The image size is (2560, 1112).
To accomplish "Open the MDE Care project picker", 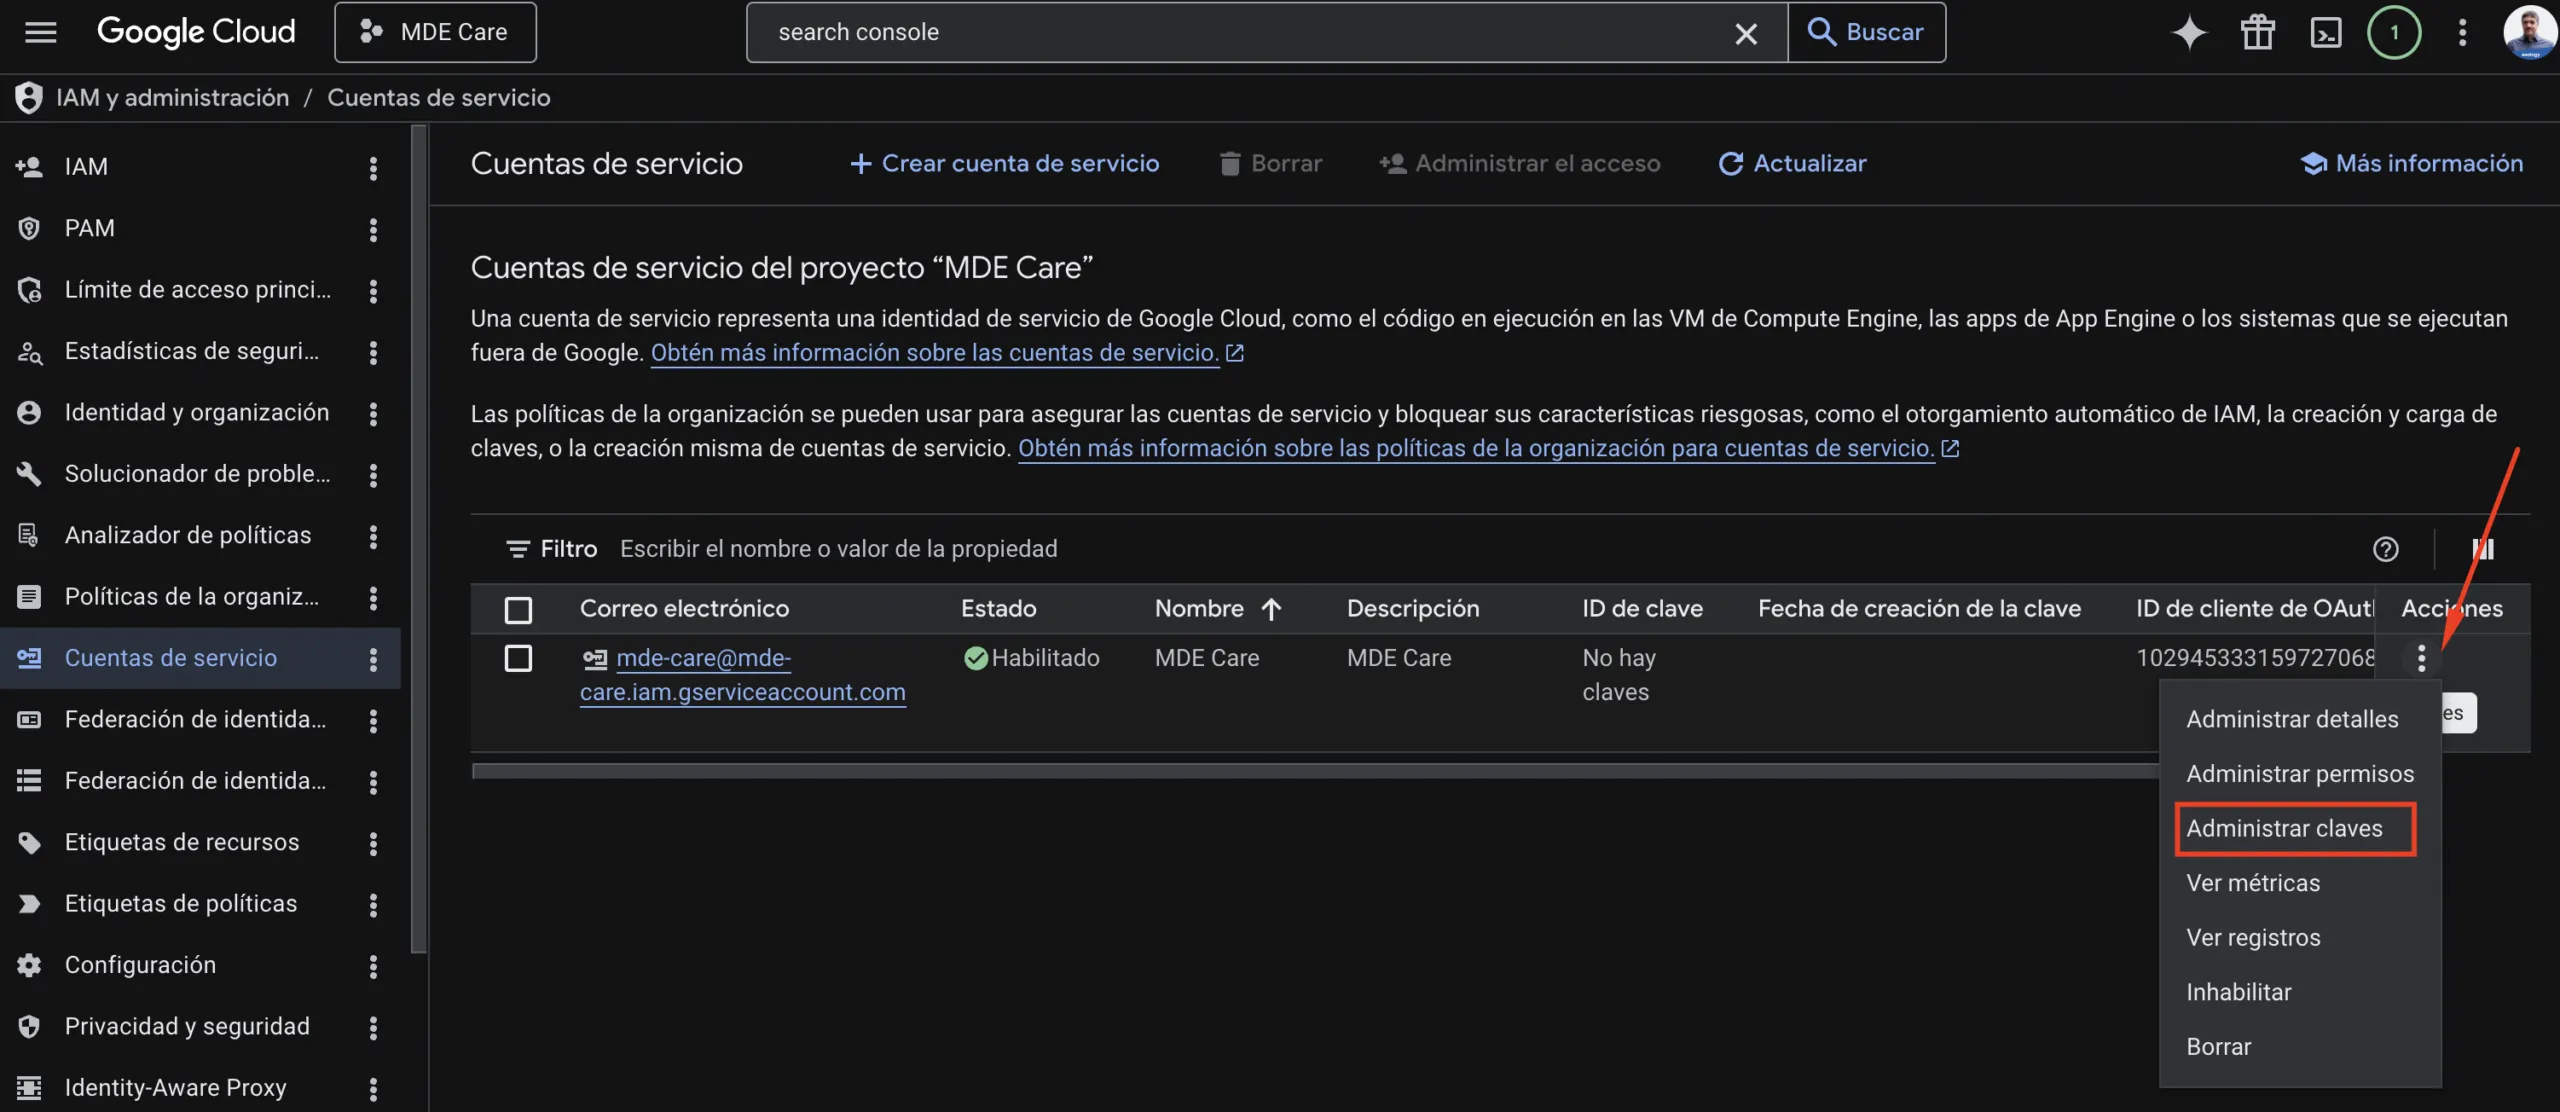I will [435, 32].
